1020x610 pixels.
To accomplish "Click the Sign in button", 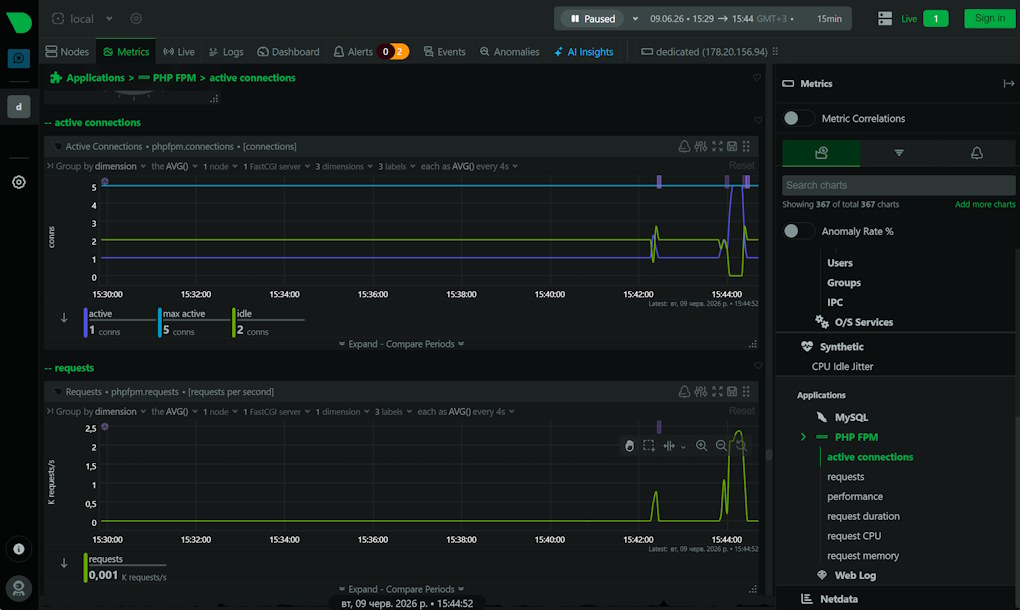I will 989,18.
